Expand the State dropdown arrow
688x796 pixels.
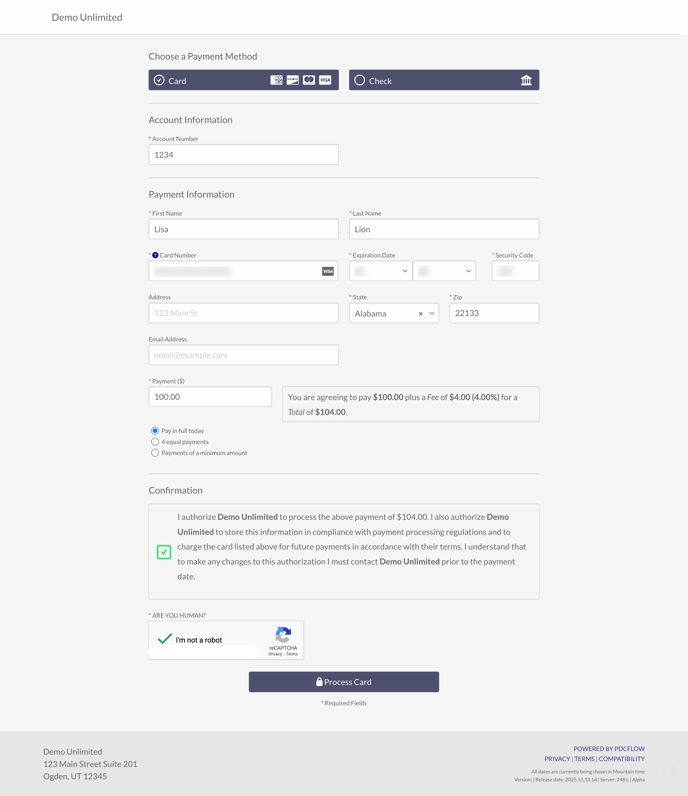432,314
